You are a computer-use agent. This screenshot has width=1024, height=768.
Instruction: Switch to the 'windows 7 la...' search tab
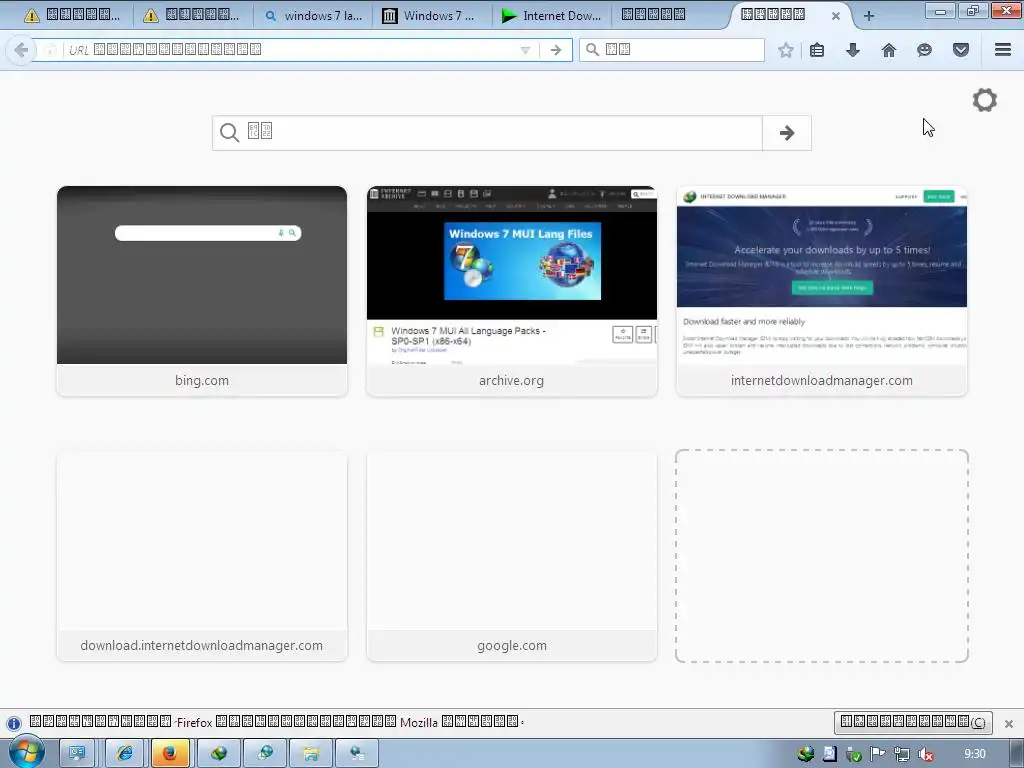(x=312, y=16)
